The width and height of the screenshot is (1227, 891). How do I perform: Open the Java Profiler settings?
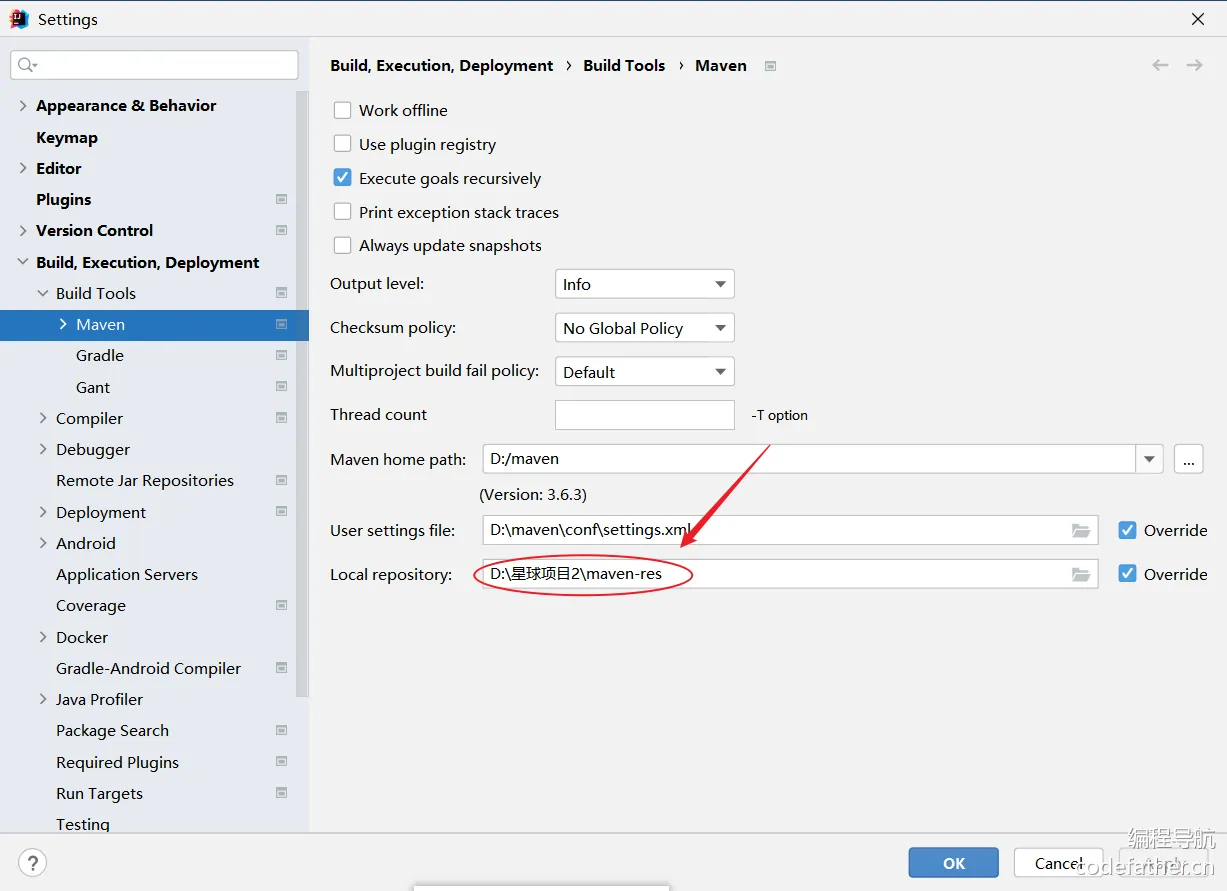99,700
